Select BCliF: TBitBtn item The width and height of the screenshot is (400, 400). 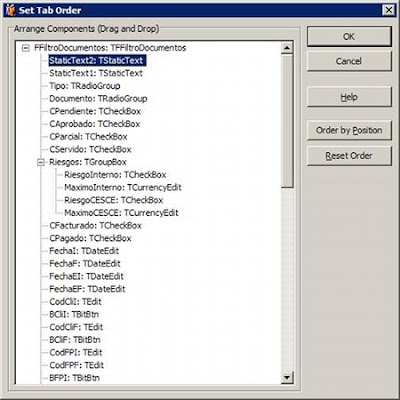click(x=75, y=340)
